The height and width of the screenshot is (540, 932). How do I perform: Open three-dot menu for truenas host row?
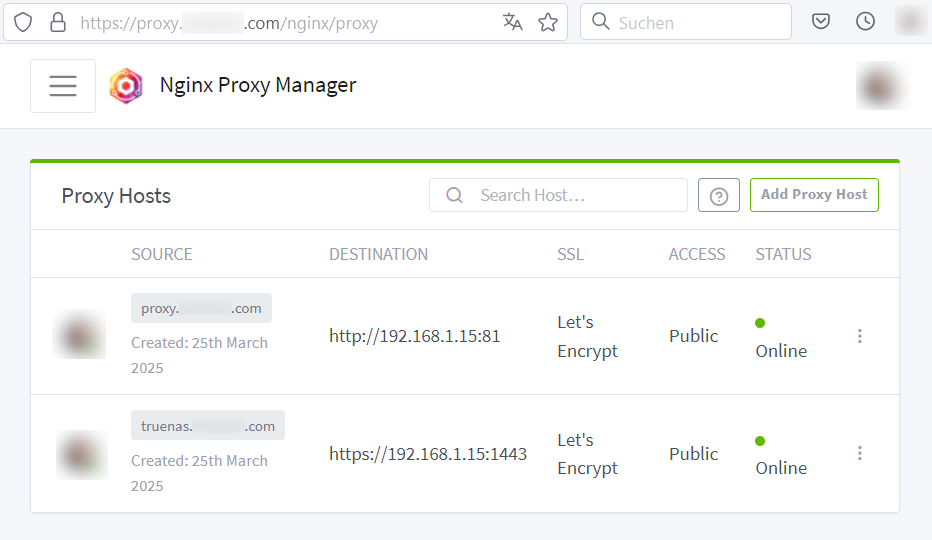(859, 454)
